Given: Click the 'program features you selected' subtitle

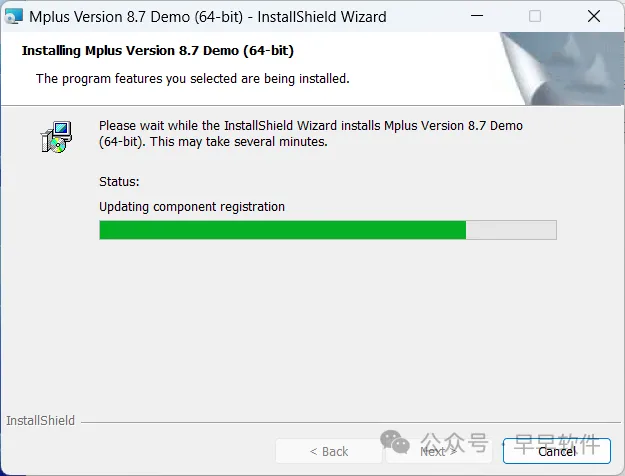Looking at the screenshot, I should tap(193, 79).
